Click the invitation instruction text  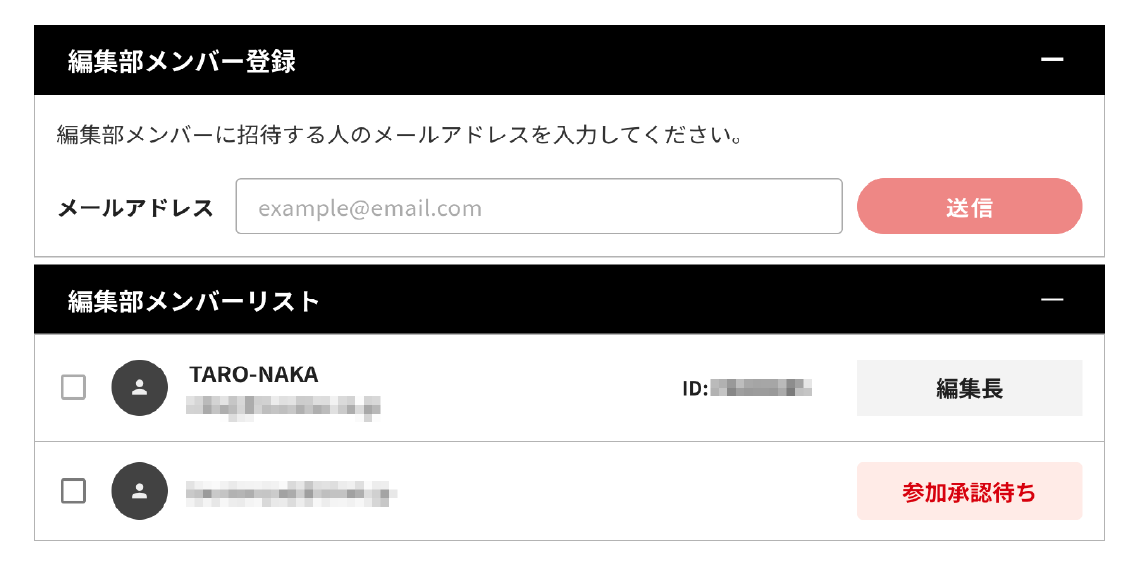tap(400, 135)
